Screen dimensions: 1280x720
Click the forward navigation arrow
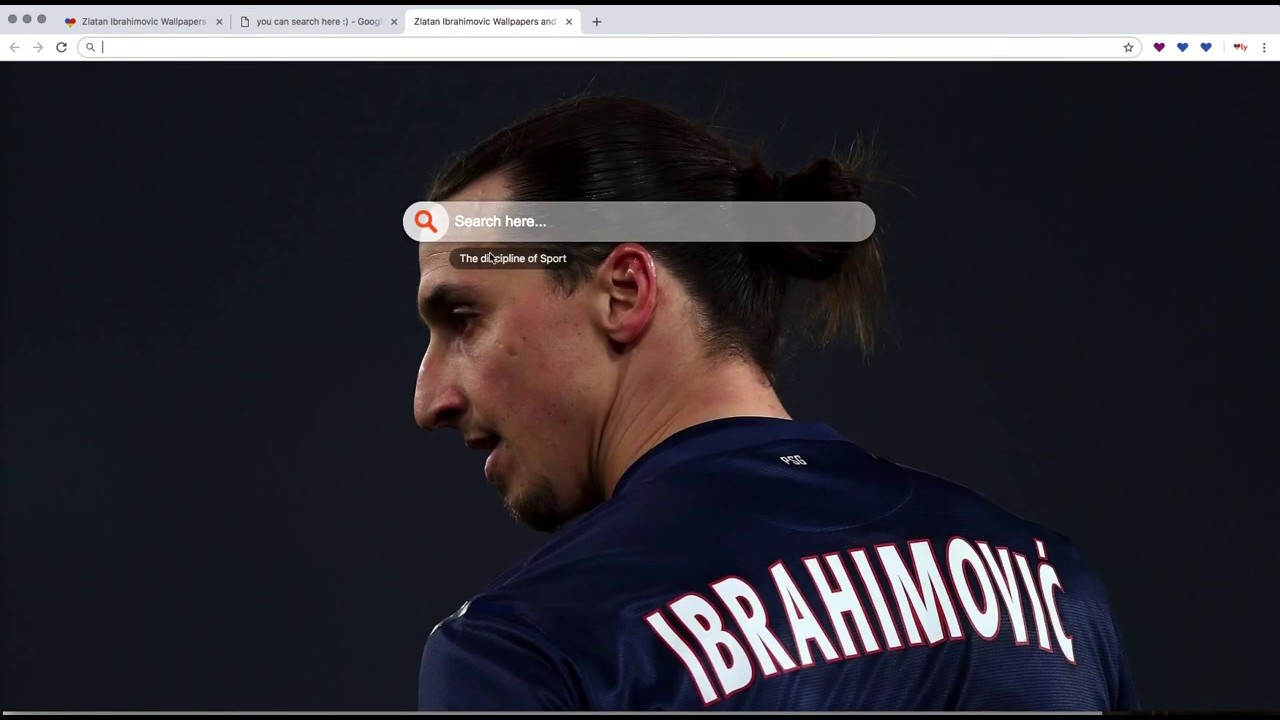37,47
